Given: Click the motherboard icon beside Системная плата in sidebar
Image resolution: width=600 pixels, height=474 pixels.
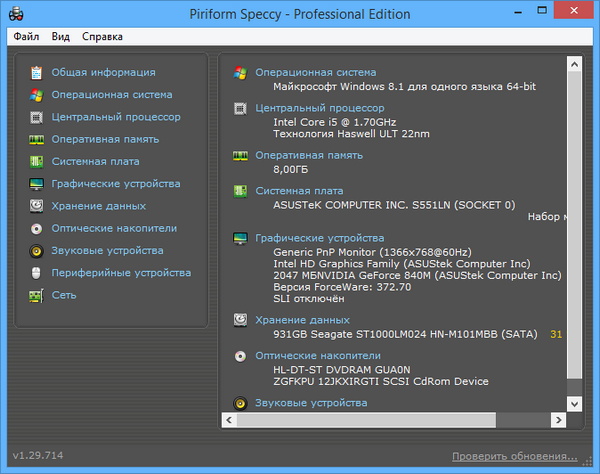Looking at the screenshot, I should pos(36,161).
